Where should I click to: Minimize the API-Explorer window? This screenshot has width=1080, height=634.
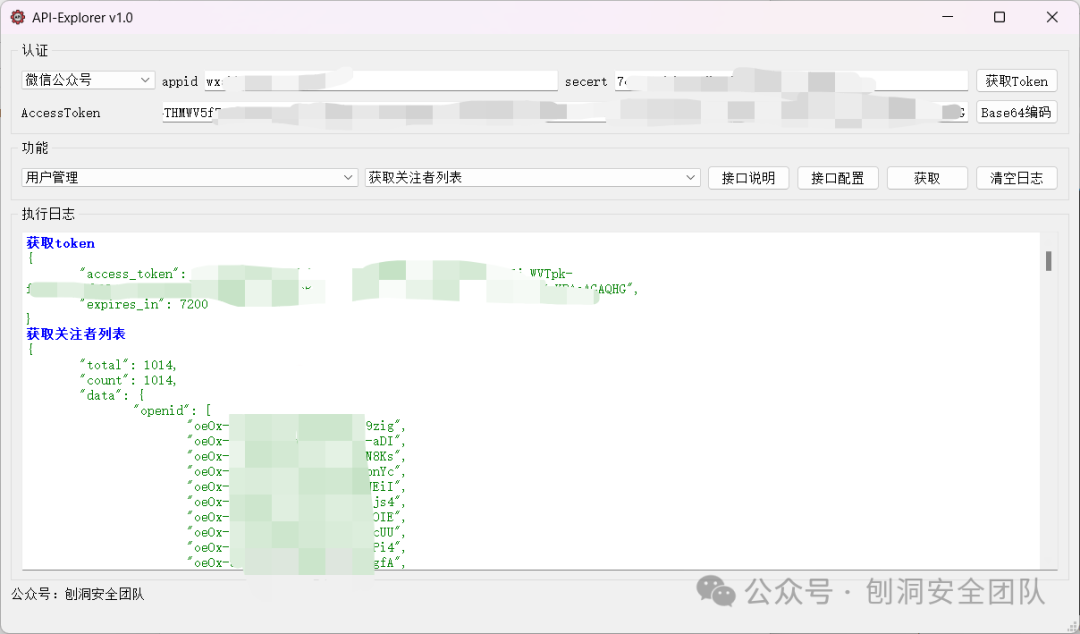coord(948,17)
